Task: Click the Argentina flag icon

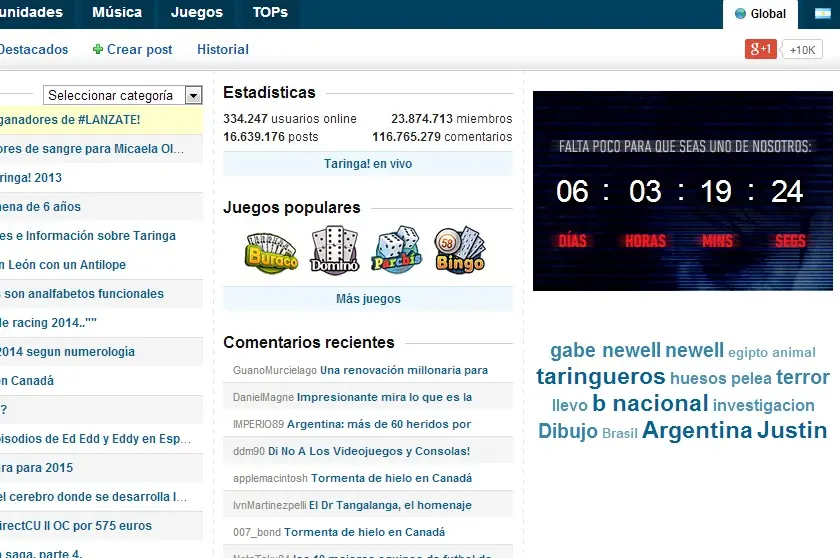Action: [x=823, y=14]
